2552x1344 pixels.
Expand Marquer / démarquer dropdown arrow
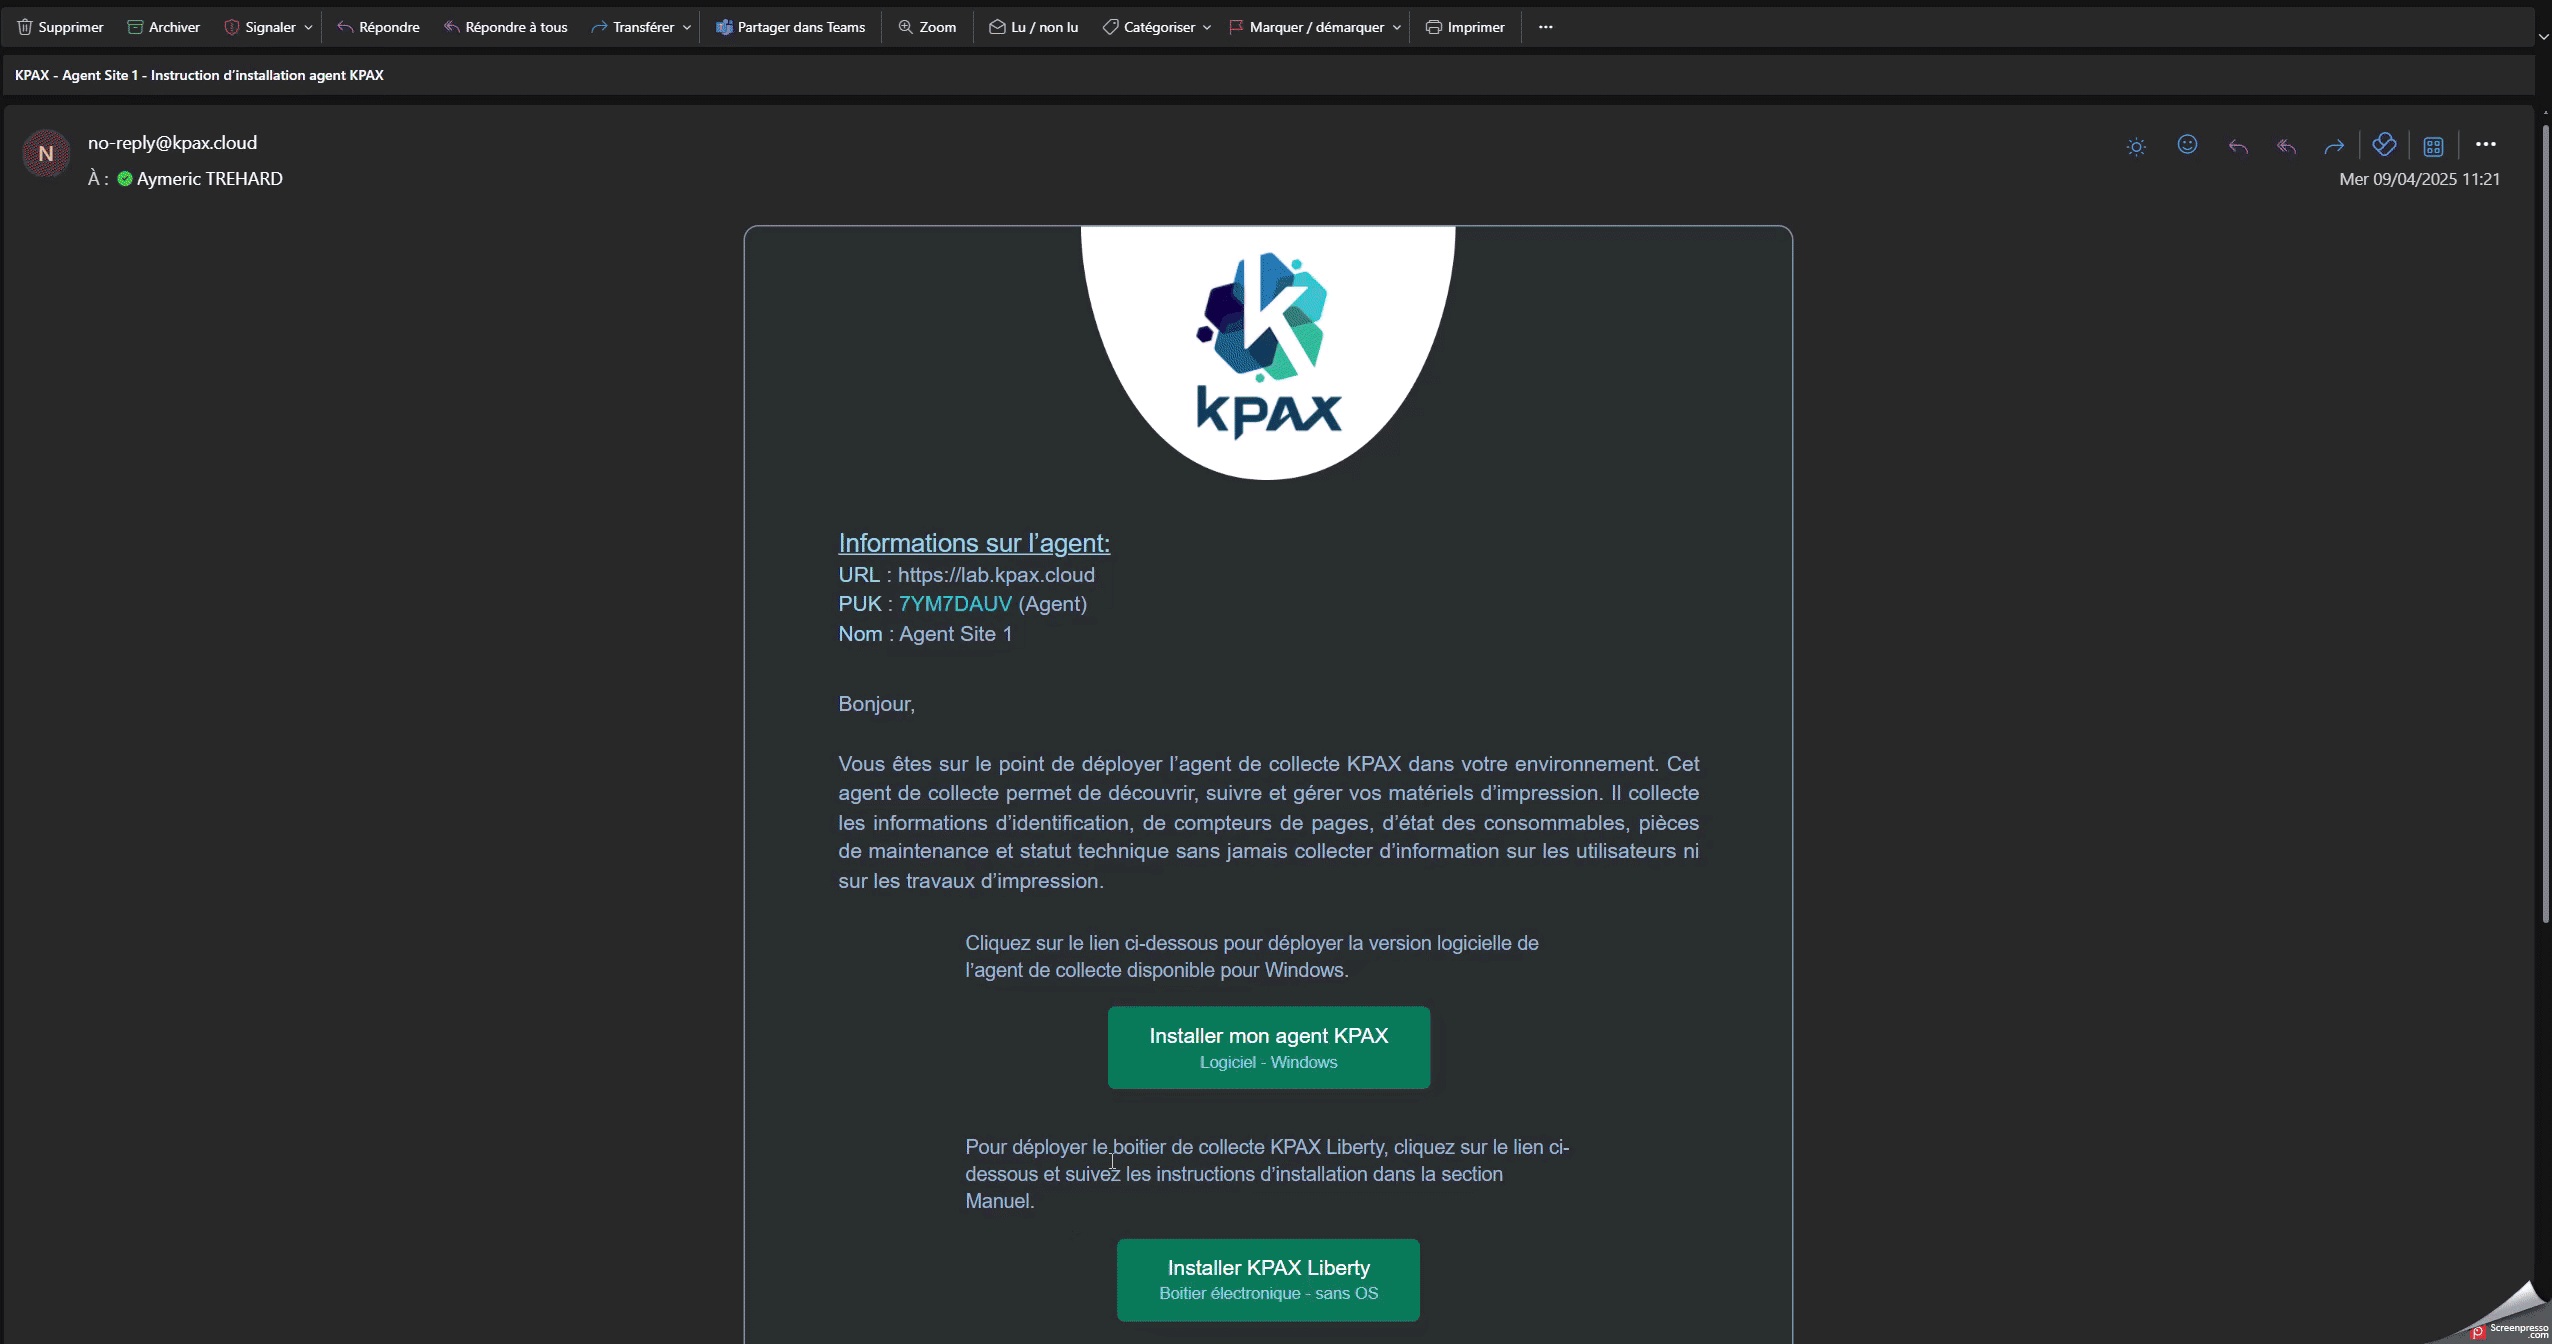[x=1397, y=28]
